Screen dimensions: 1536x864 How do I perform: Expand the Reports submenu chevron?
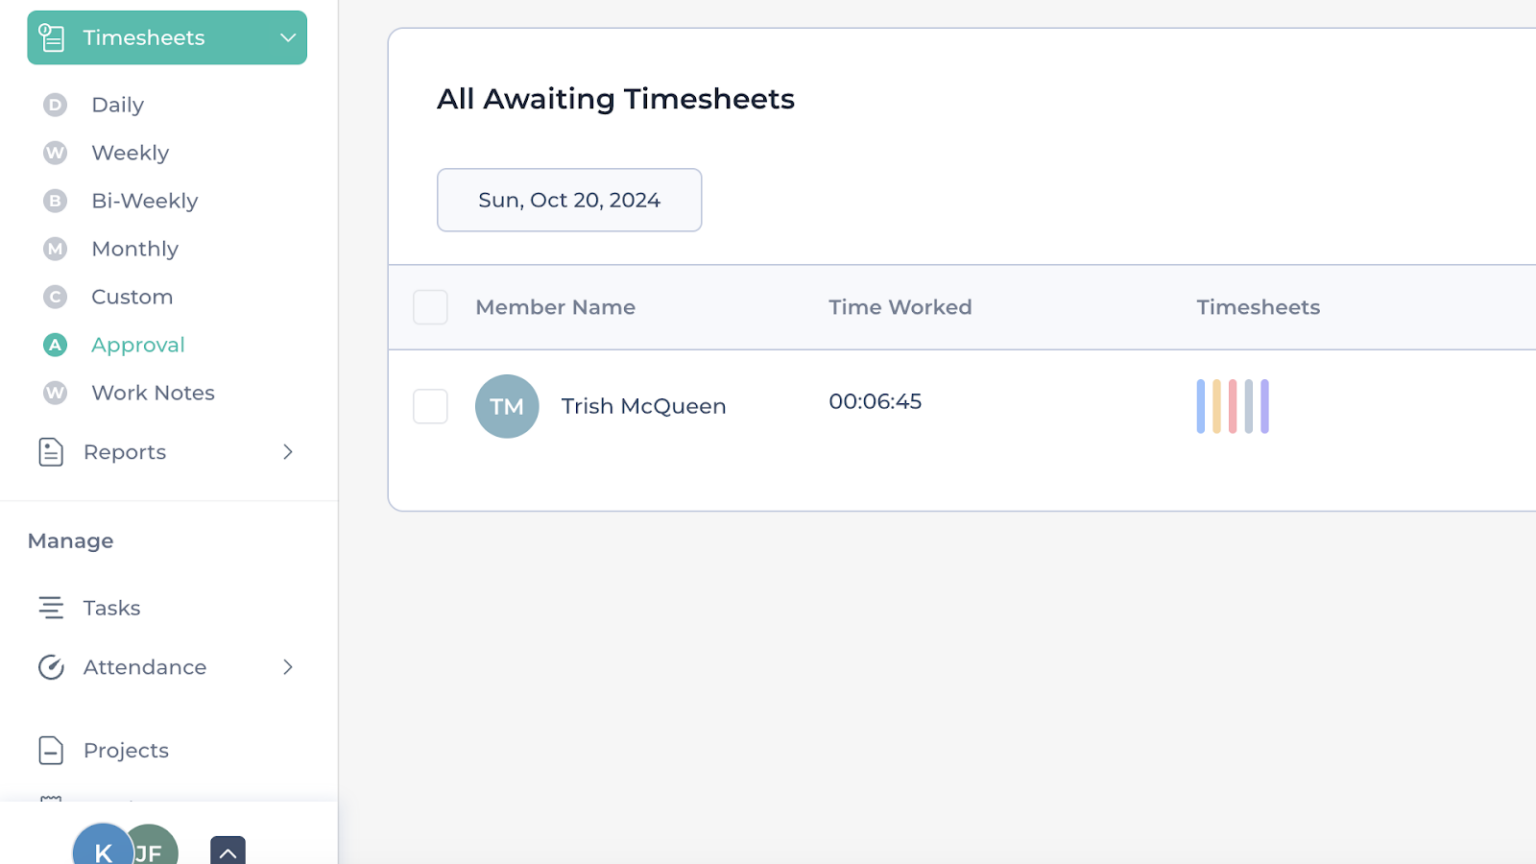(288, 452)
